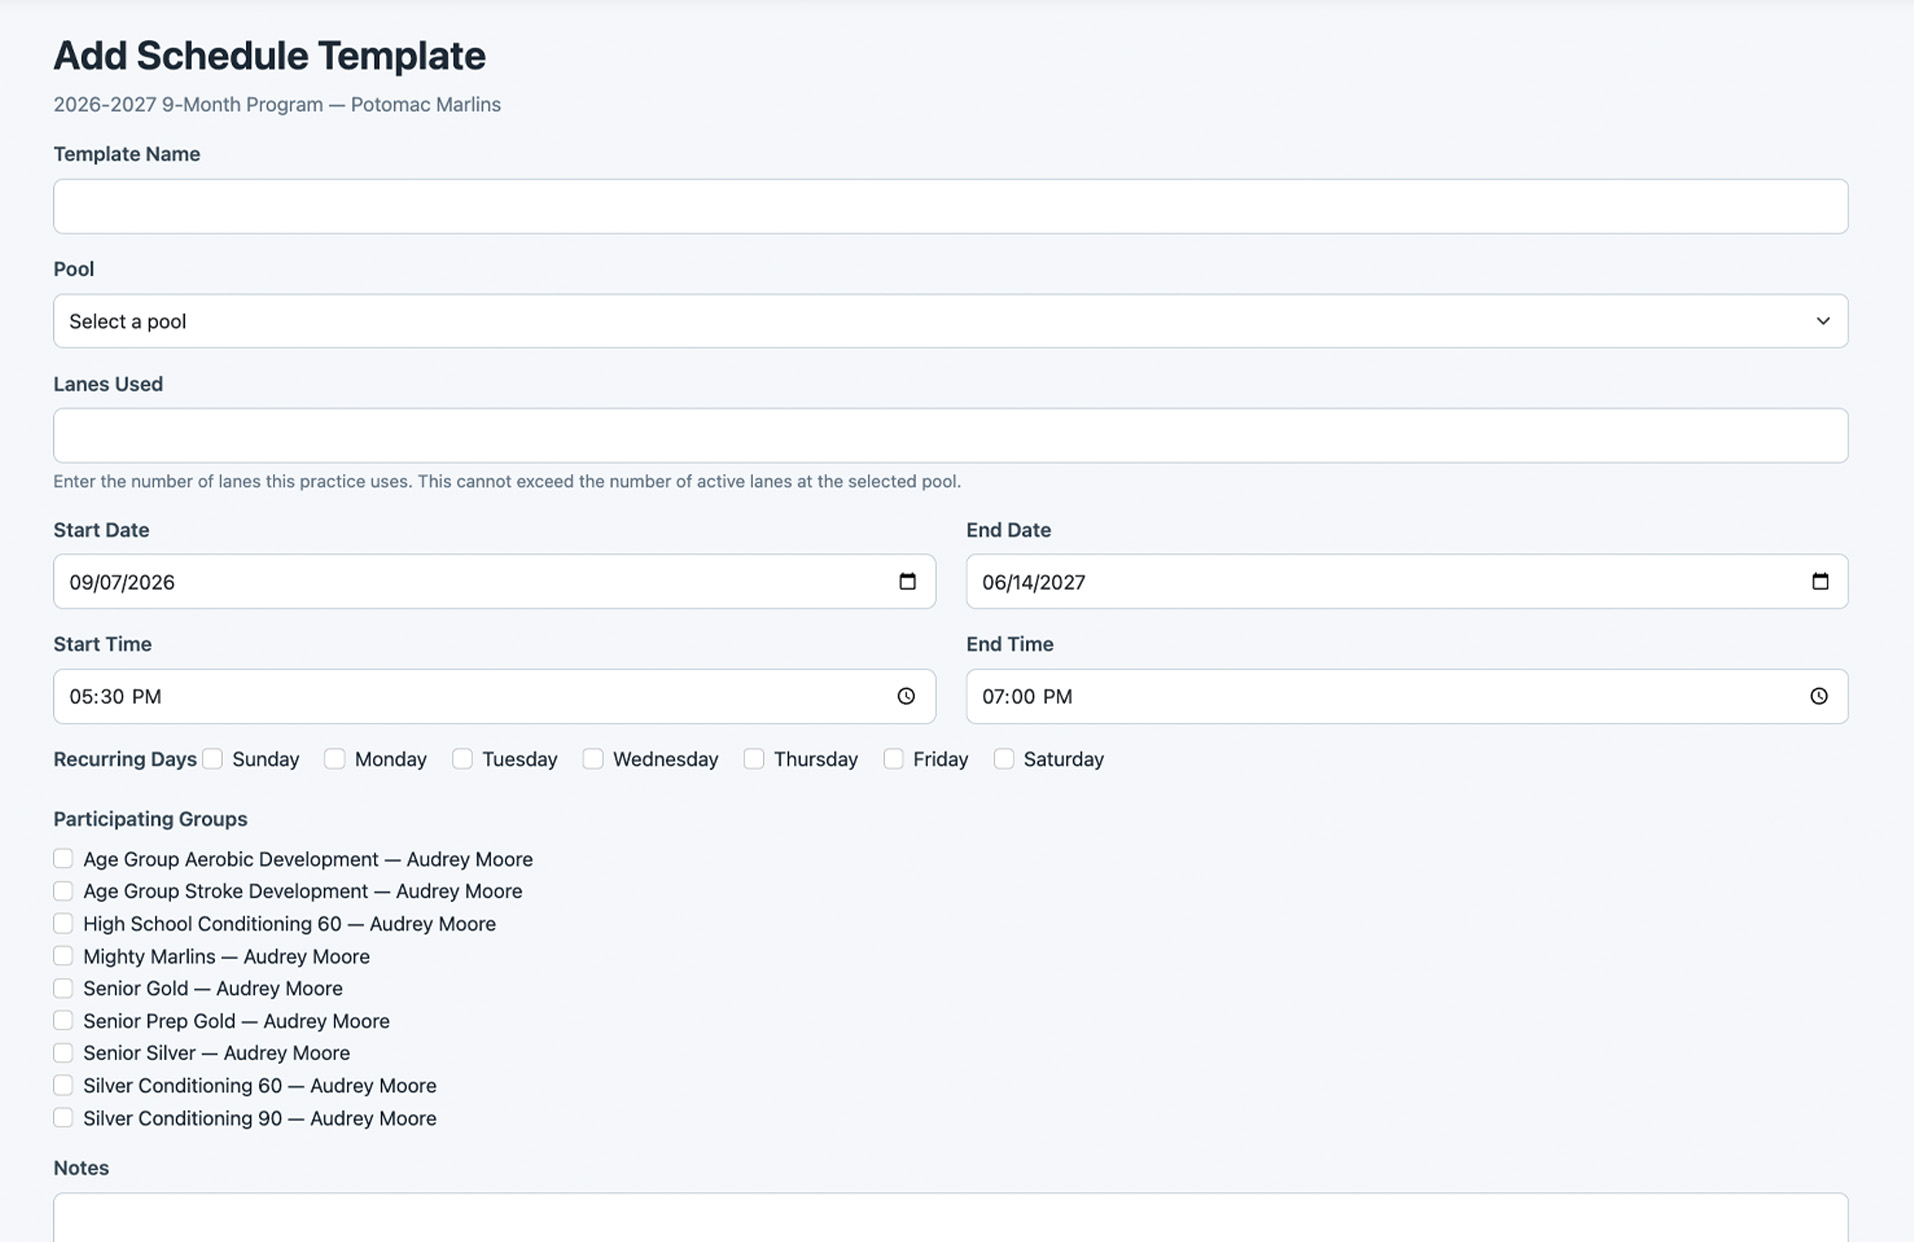
Task: Click the Start Date field 09/07/2026
Action: (x=494, y=581)
